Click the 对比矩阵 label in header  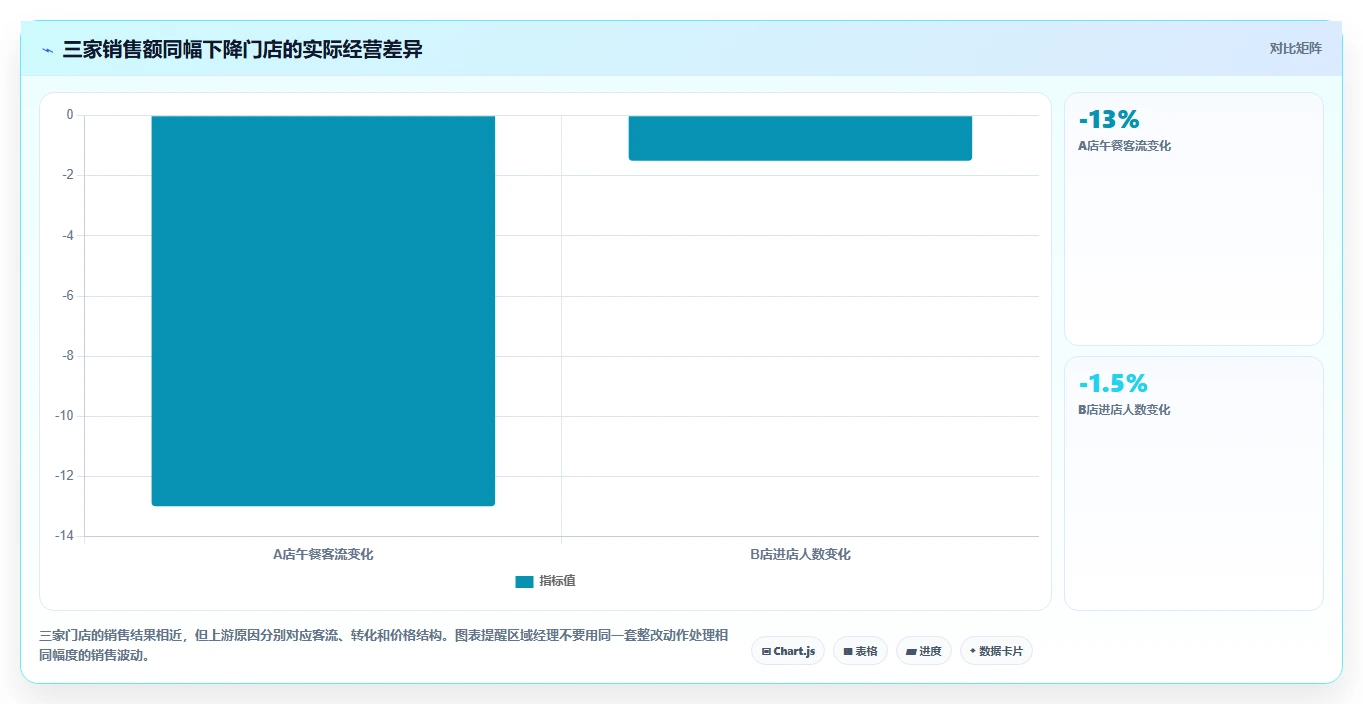[x=1296, y=49]
